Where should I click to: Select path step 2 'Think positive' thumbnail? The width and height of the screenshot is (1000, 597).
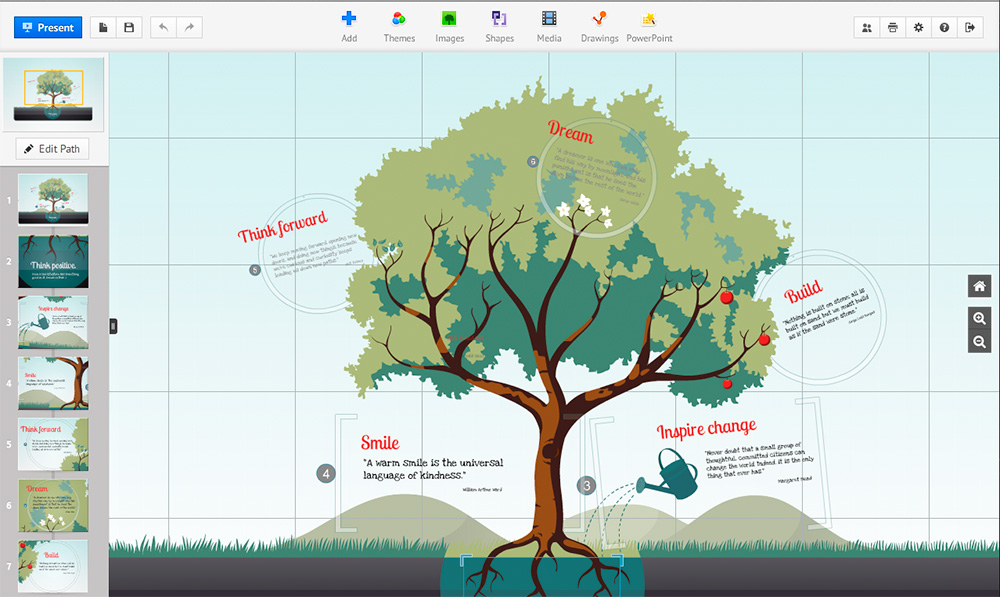(x=53, y=261)
